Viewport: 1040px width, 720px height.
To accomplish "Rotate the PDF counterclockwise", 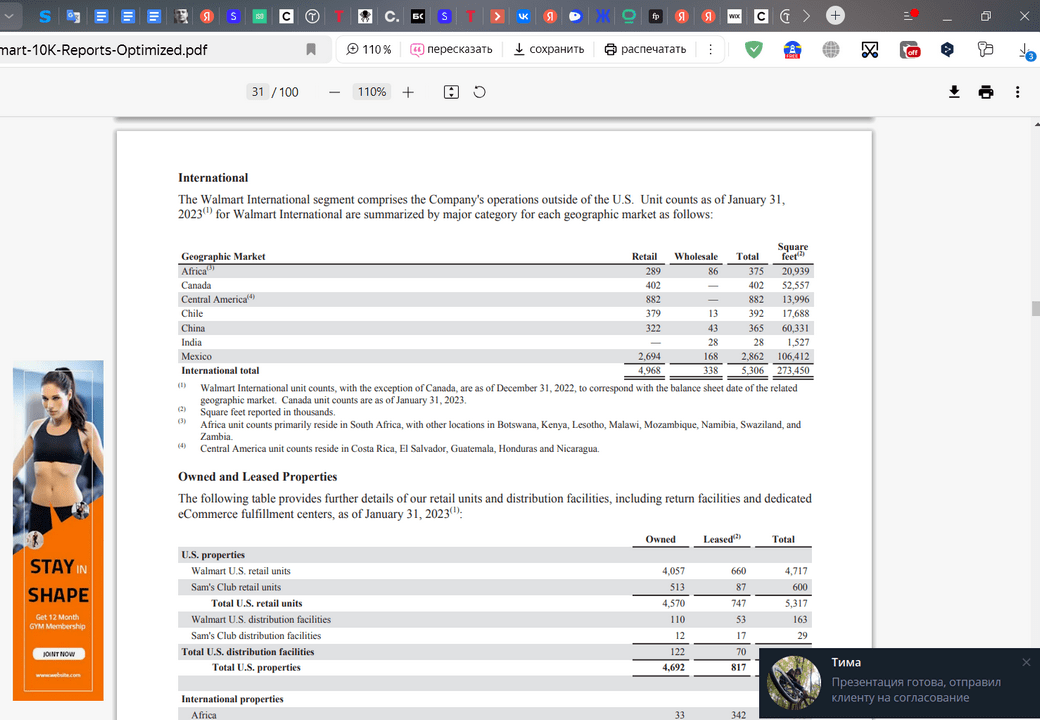I will pos(480,92).
